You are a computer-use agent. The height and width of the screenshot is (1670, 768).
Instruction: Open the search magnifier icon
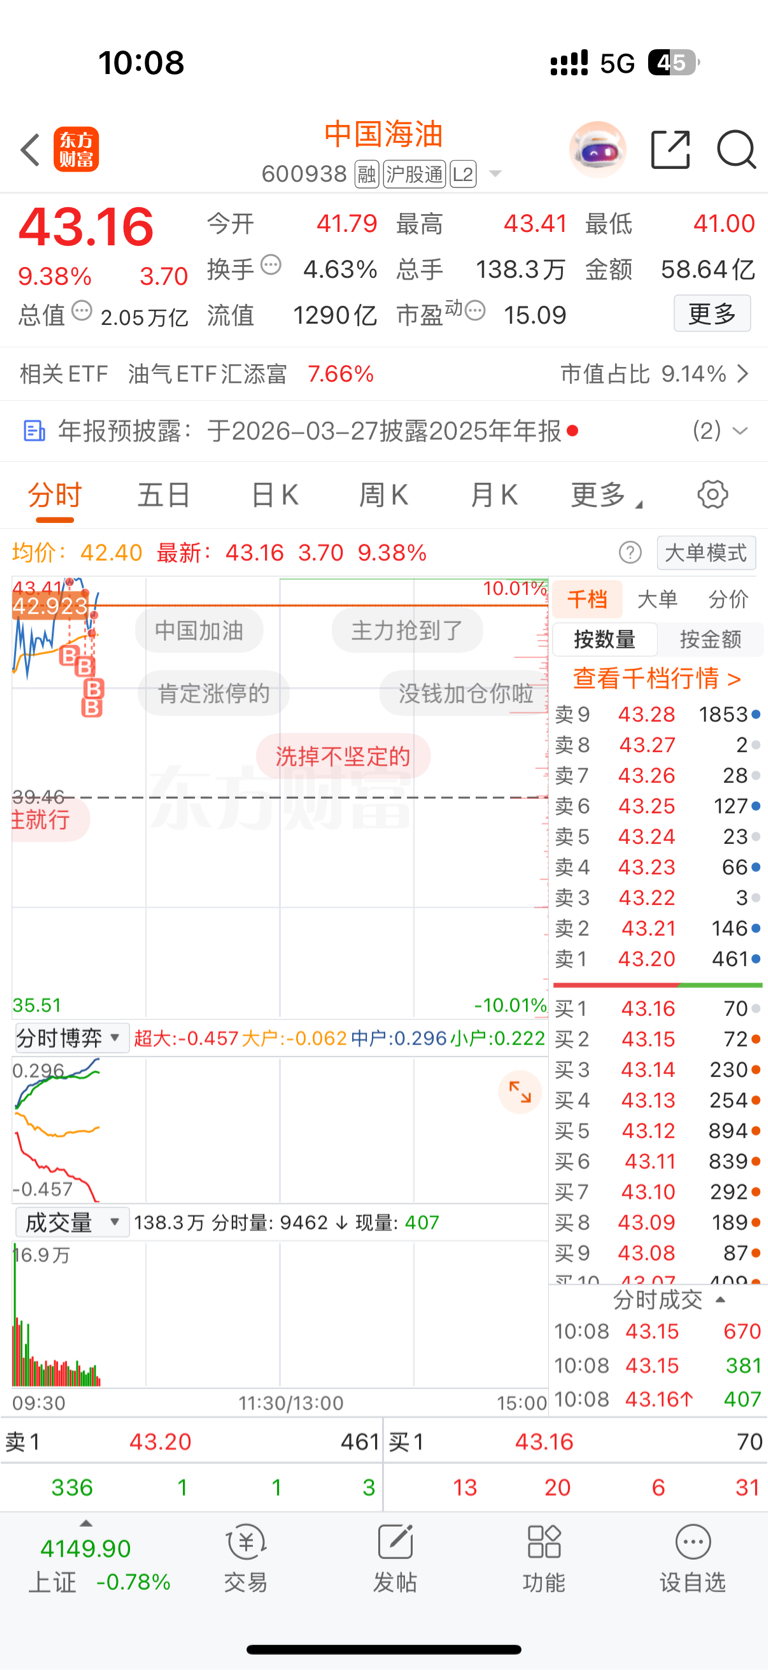pyautogui.click(x=736, y=150)
